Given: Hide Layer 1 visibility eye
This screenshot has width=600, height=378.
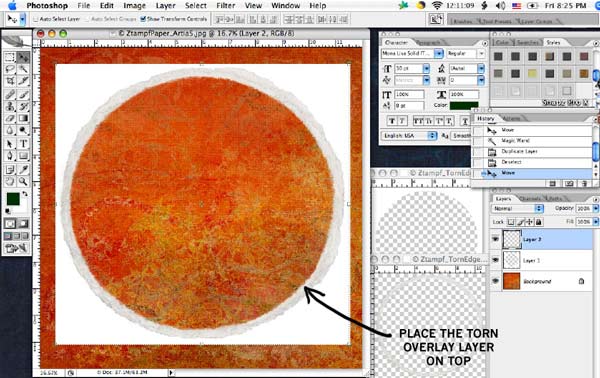Looking at the screenshot, I should [496, 260].
